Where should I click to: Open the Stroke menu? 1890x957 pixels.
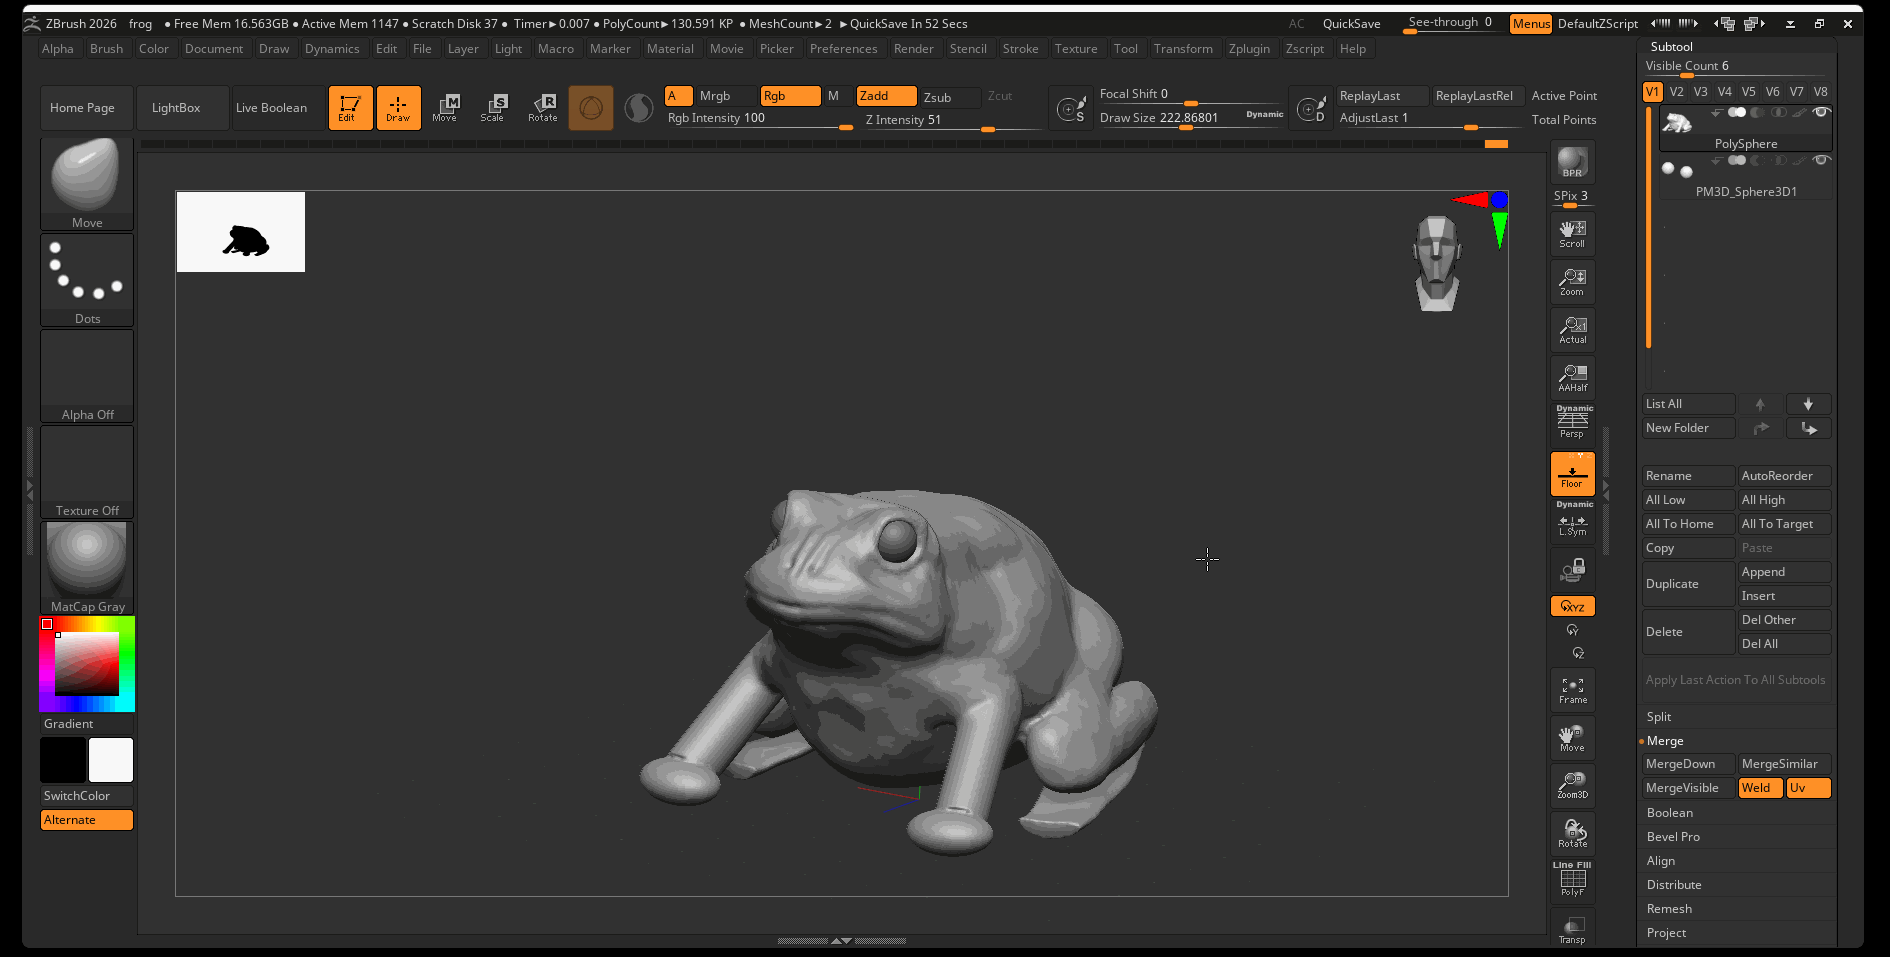click(1020, 49)
